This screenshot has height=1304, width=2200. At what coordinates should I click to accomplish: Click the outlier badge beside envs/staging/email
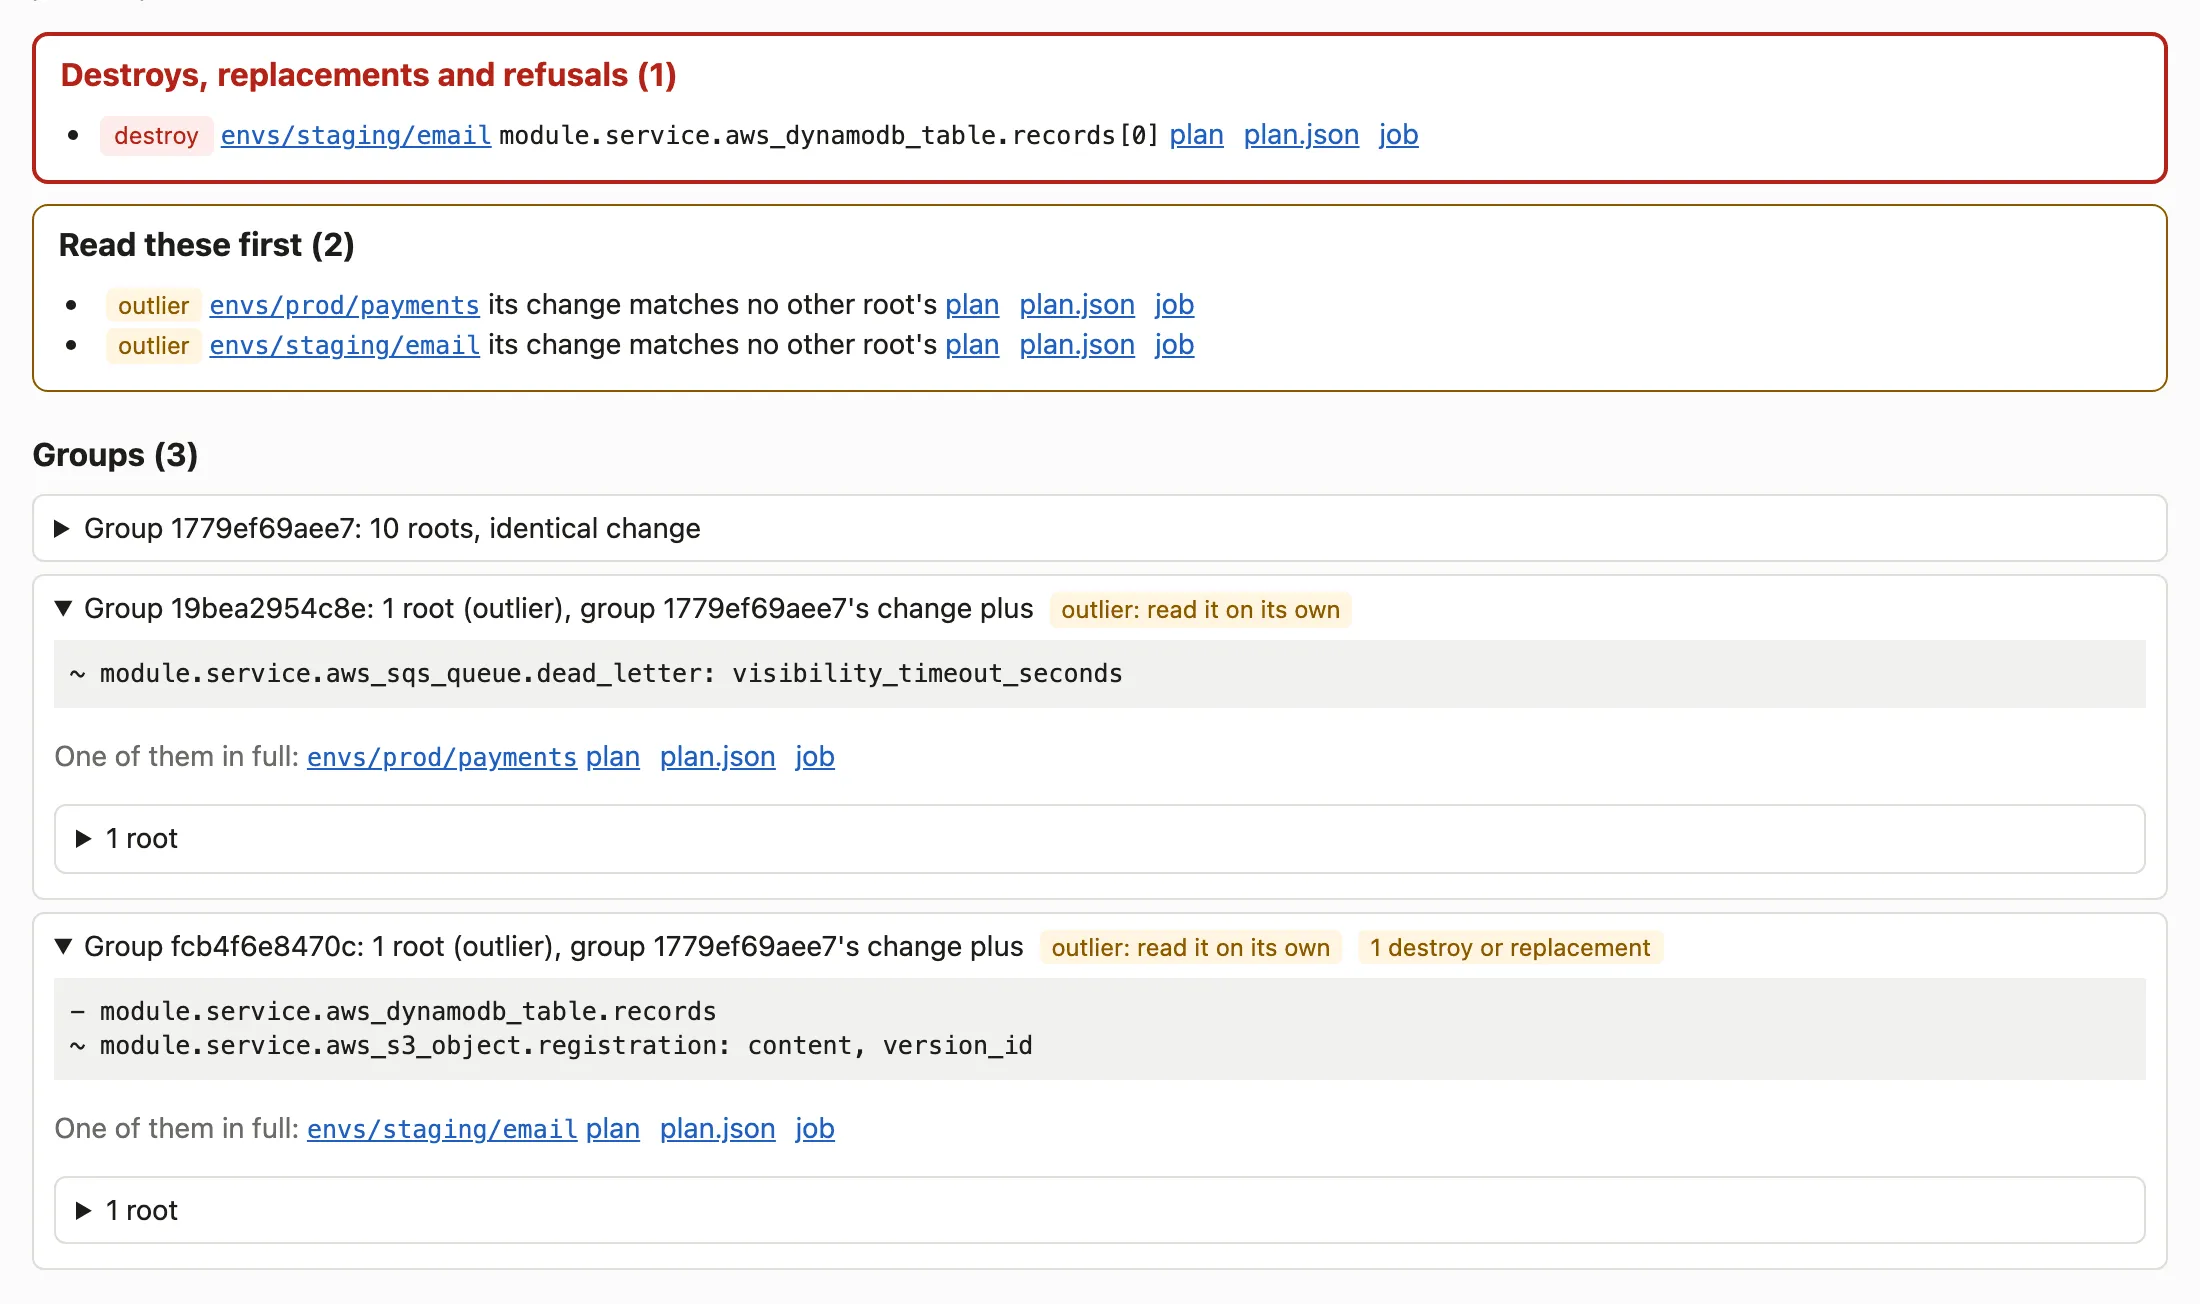click(x=153, y=346)
